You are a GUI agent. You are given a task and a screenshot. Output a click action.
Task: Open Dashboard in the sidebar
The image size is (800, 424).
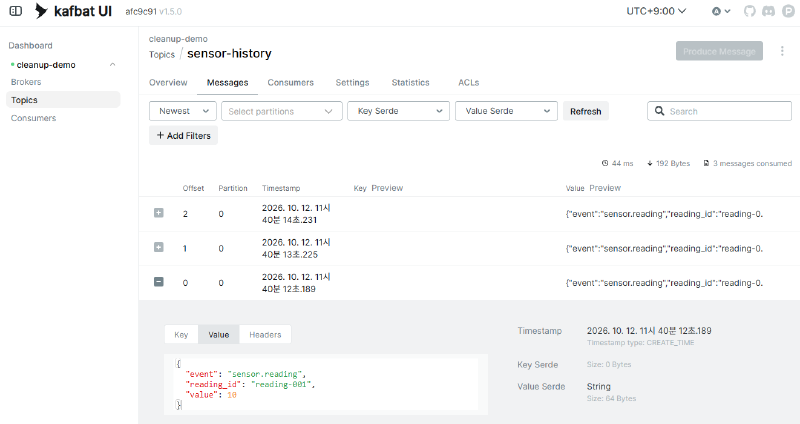[x=30, y=45]
